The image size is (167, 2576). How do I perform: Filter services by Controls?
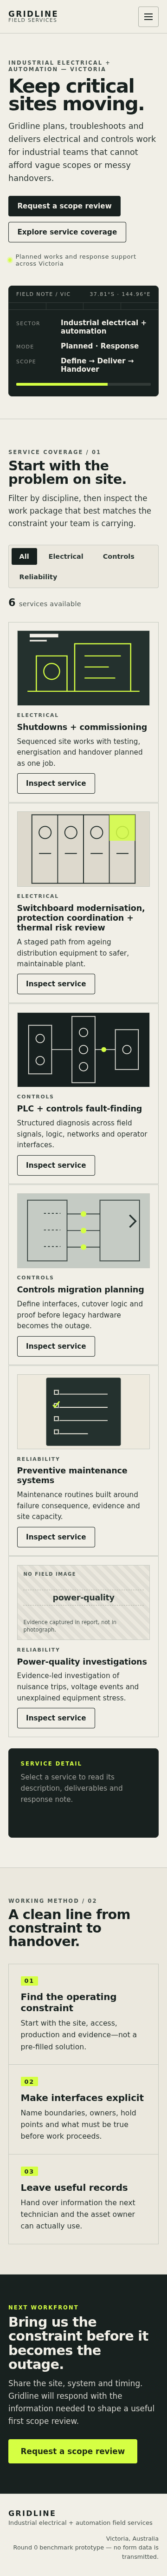(x=118, y=556)
